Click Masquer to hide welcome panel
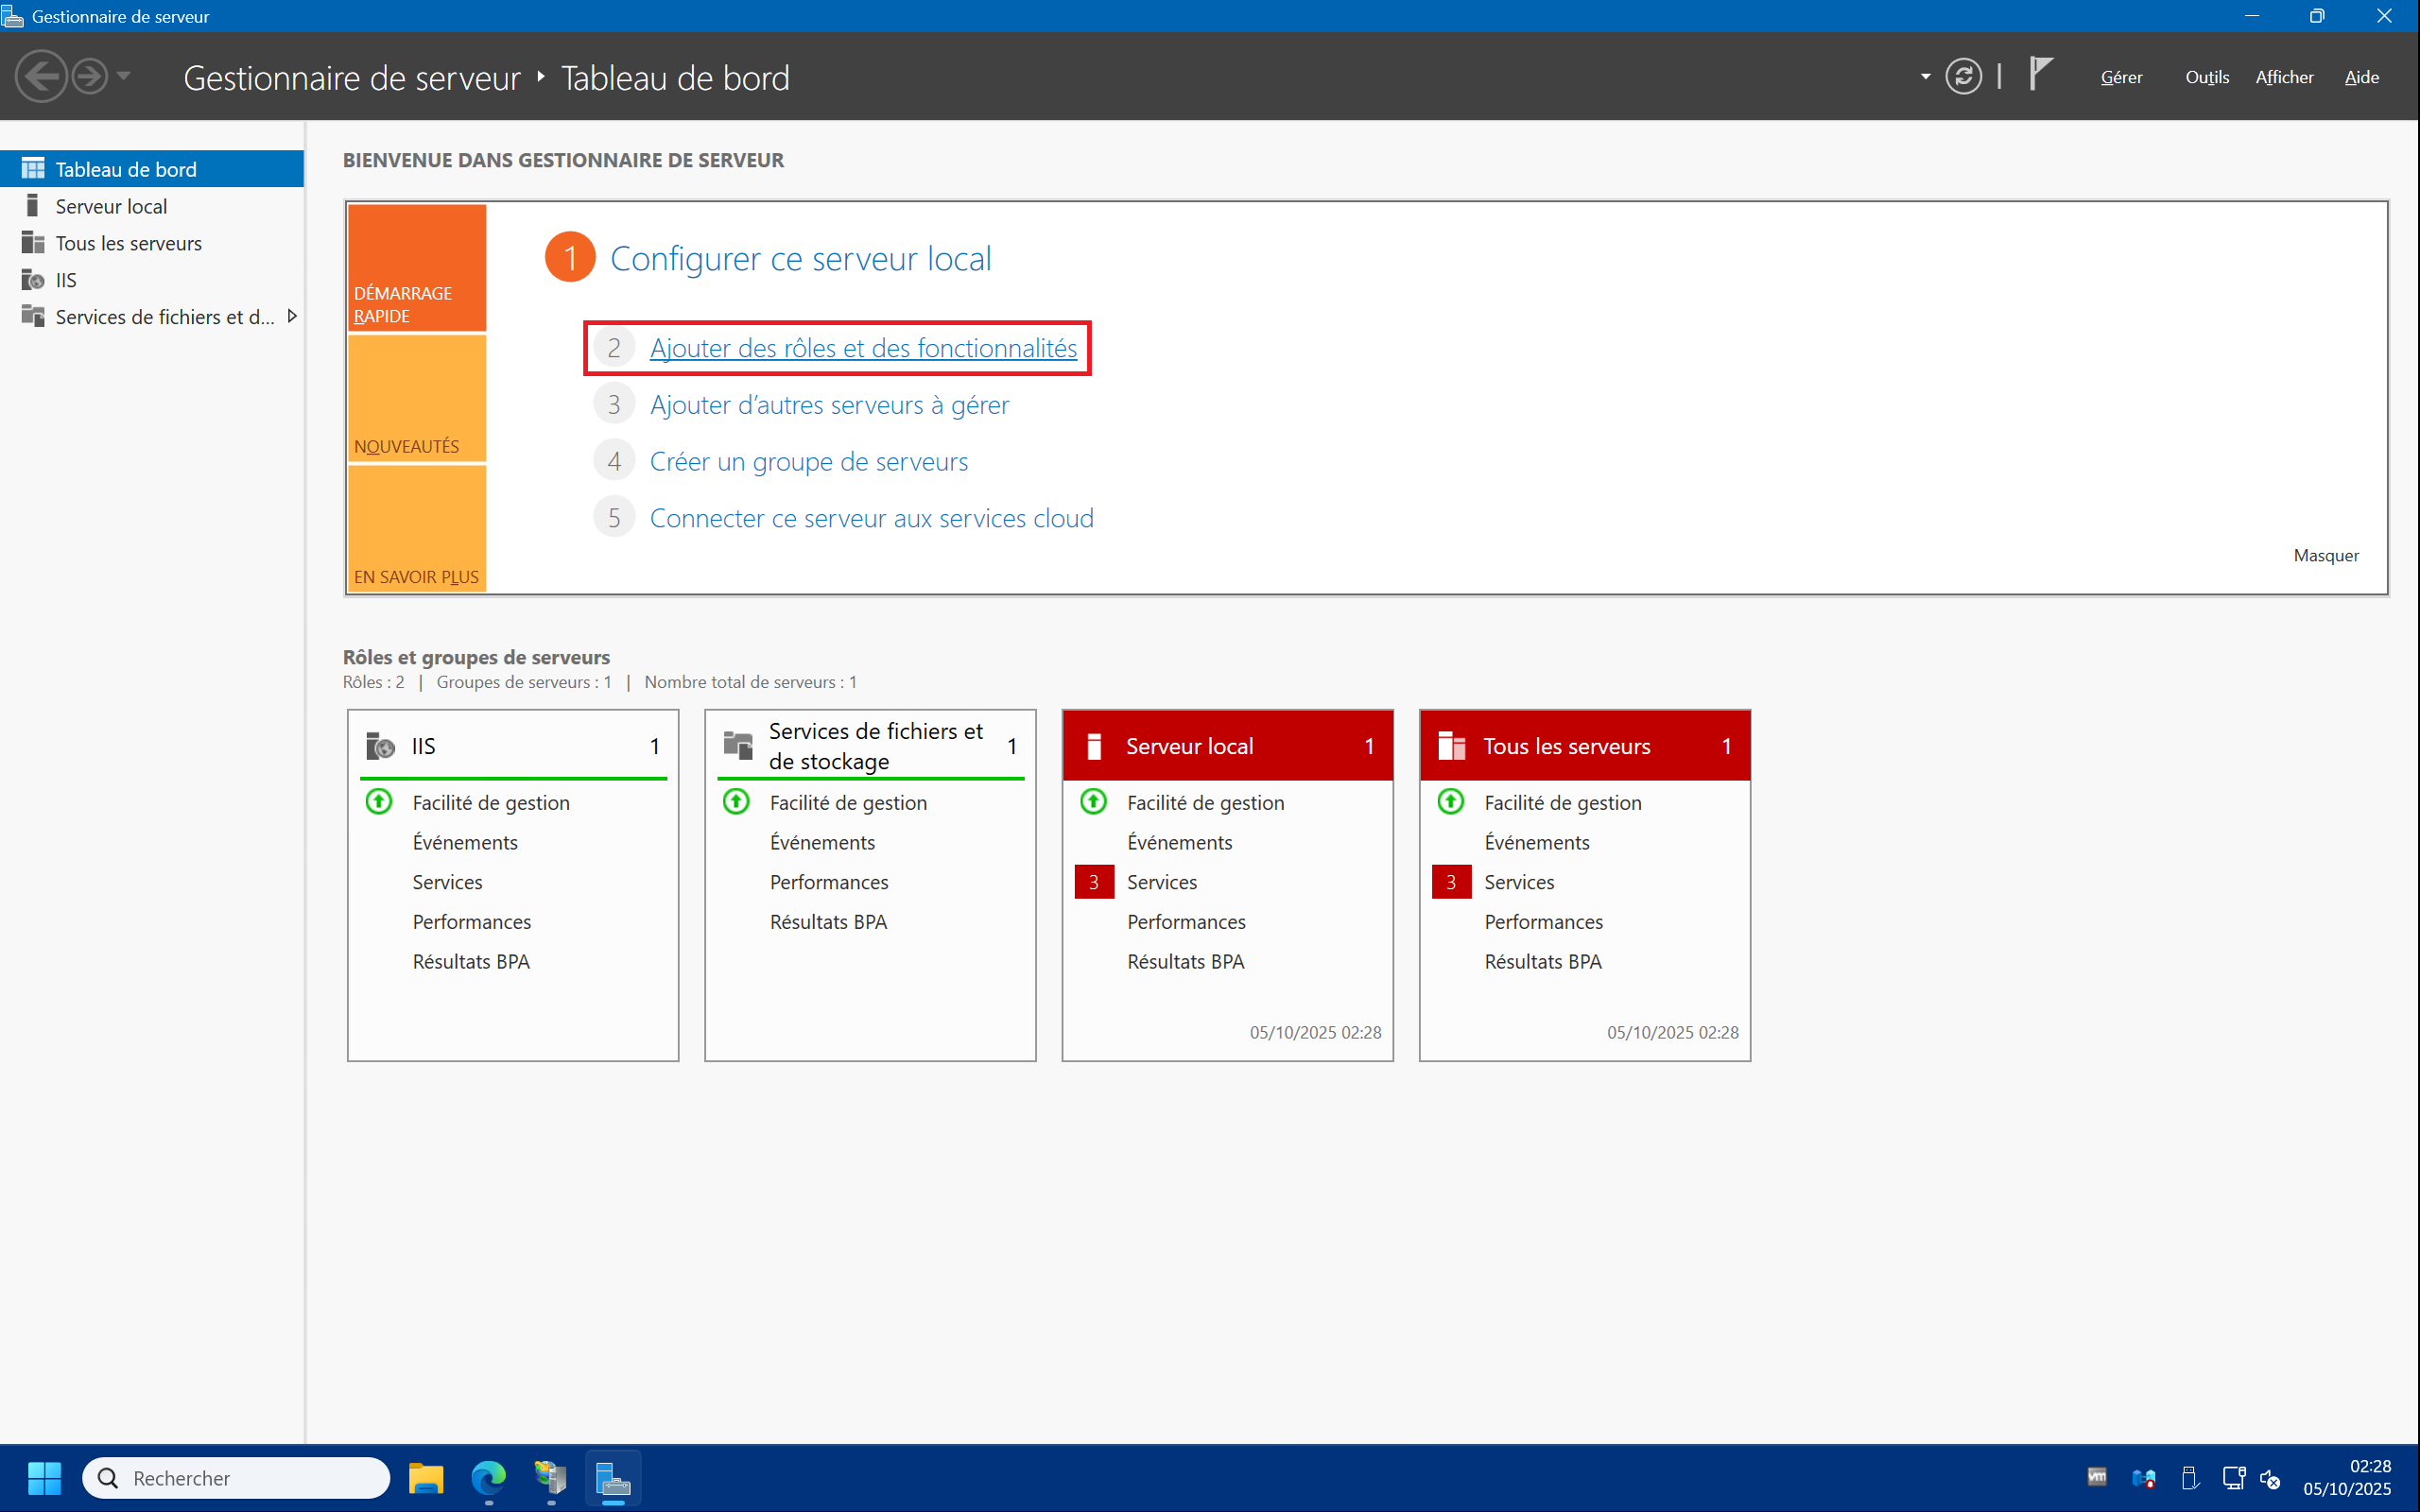This screenshot has width=2420, height=1512. (2325, 555)
